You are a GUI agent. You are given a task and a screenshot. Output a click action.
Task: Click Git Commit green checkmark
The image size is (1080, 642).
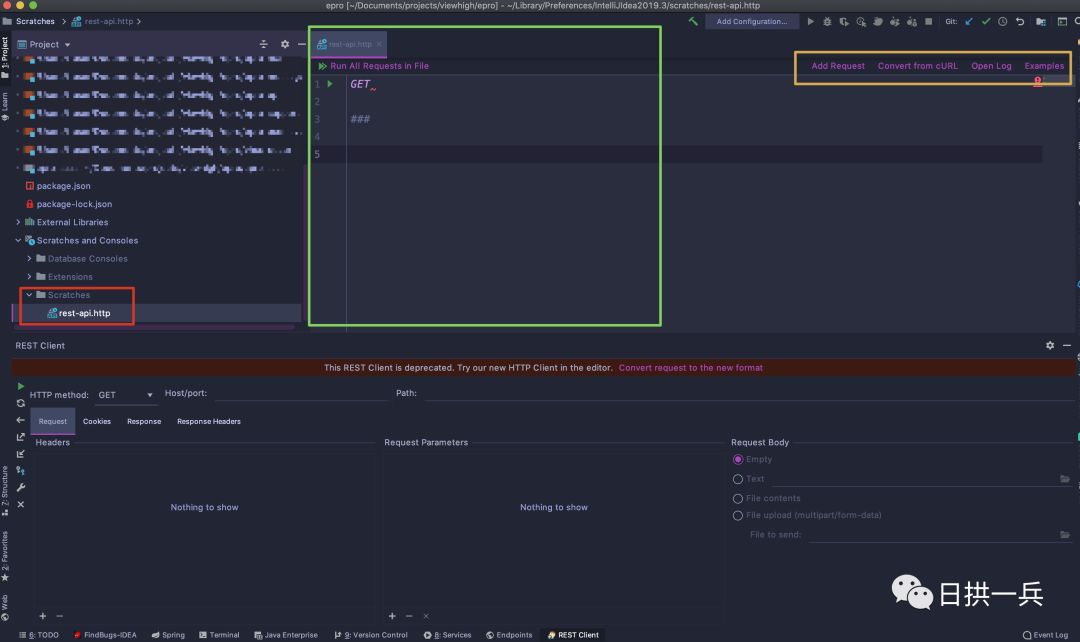(x=986, y=21)
